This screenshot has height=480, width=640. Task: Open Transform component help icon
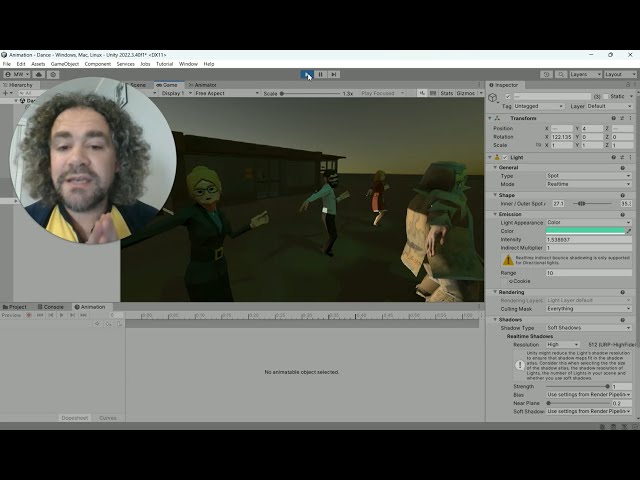tap(613, 118)
